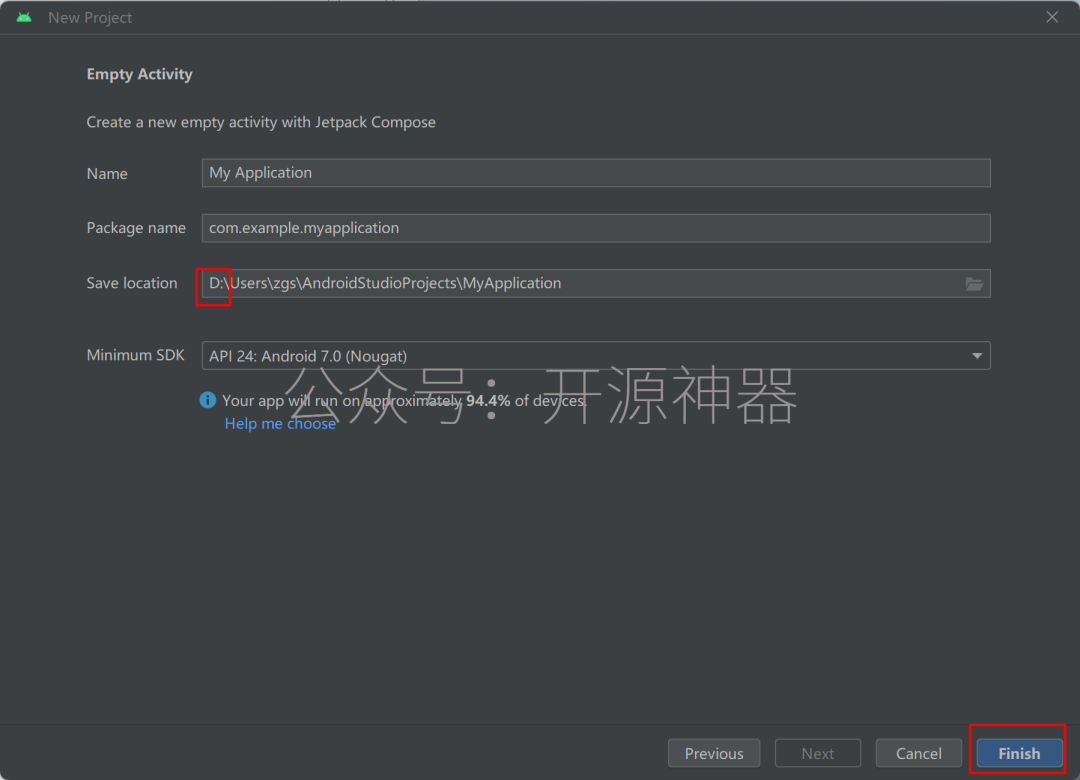Click the Minimum SDK label

[135, 355]
